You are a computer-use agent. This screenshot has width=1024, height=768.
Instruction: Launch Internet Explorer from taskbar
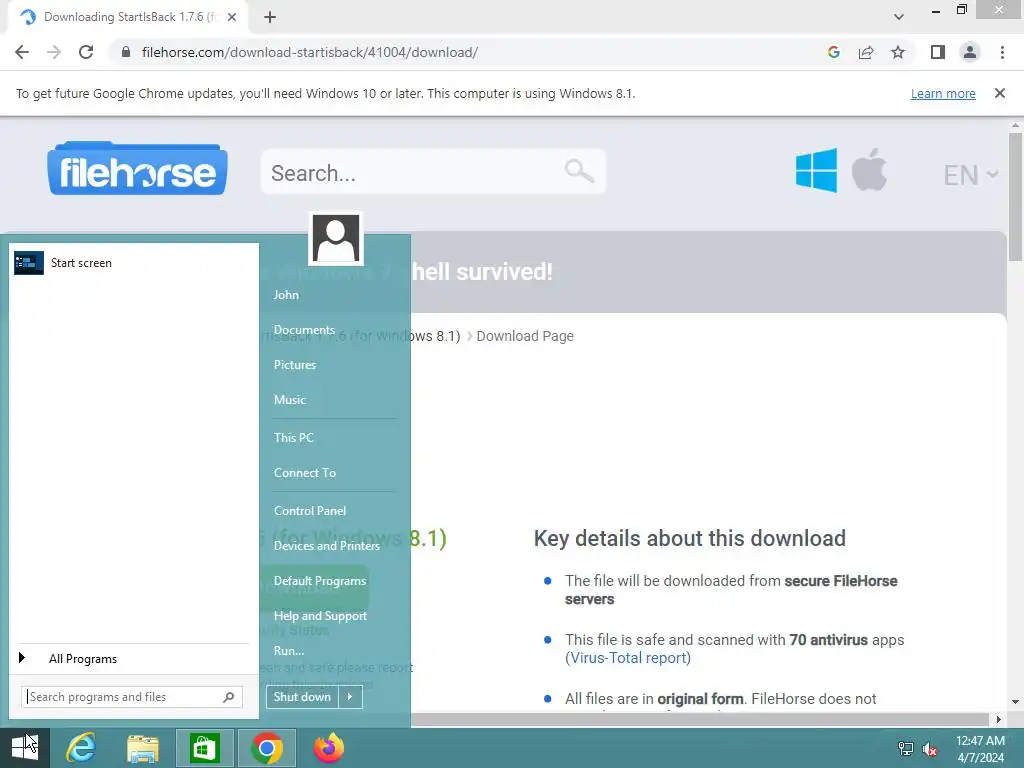pyautogui.click(x=81, y=748)
